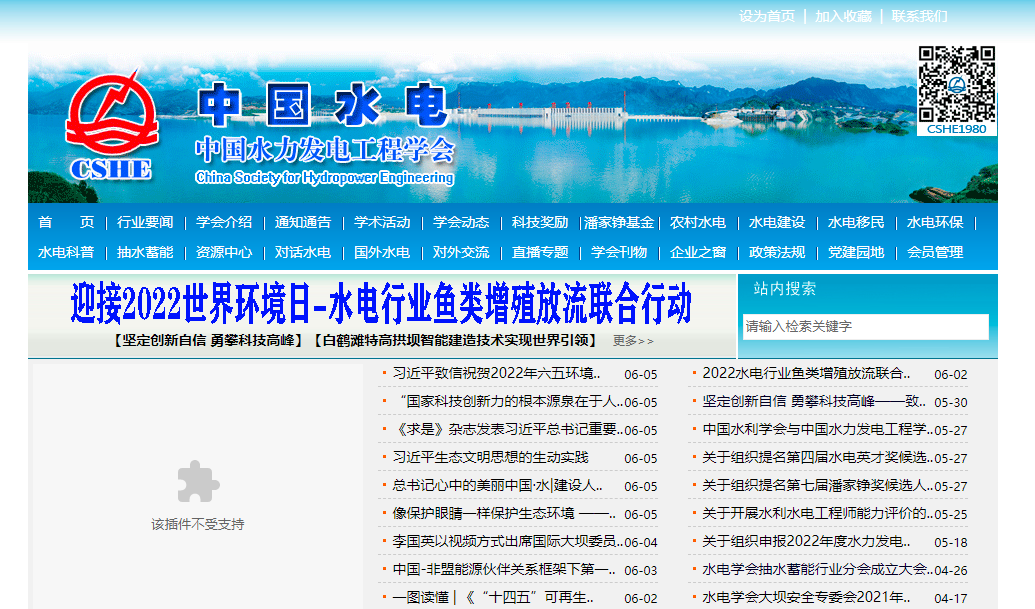Open 通知通告 in the navigation
1035x609 pixels.
(303, 222)
